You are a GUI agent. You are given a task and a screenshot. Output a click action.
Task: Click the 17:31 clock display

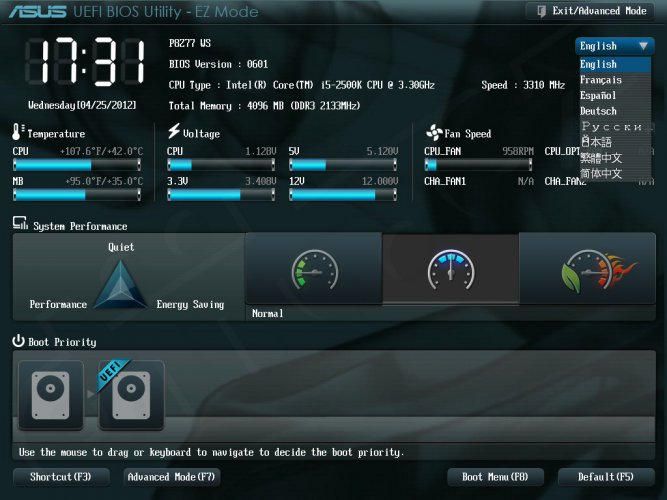(85, 62)
